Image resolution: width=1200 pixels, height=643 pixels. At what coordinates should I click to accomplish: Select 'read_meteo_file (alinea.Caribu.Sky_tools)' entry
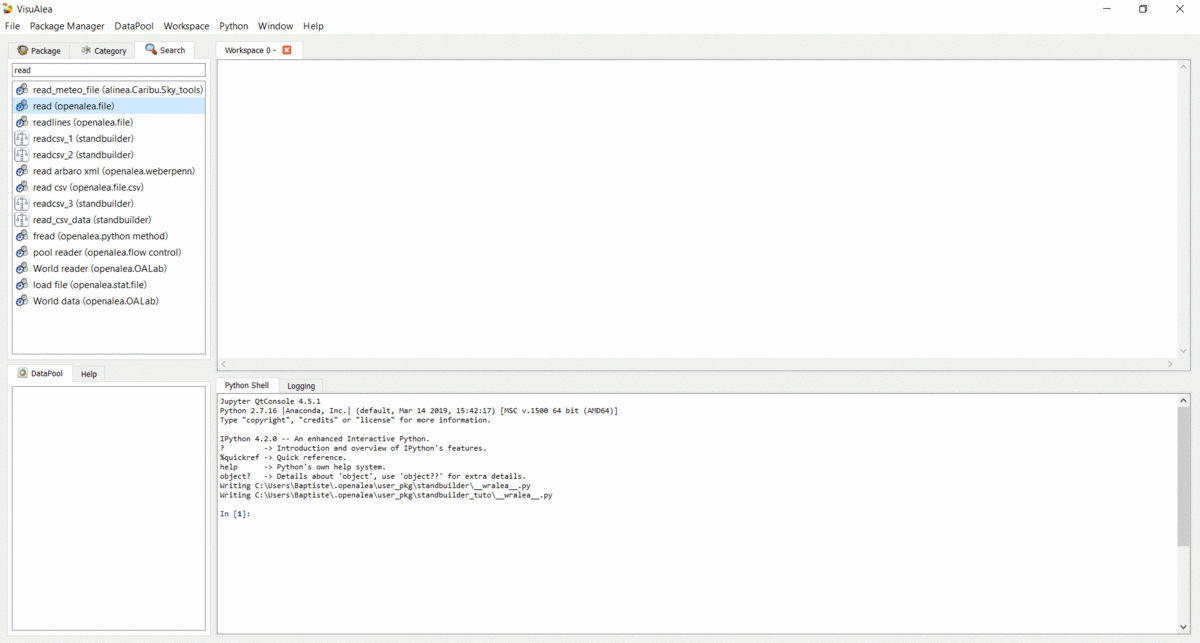tap(108, 90)
